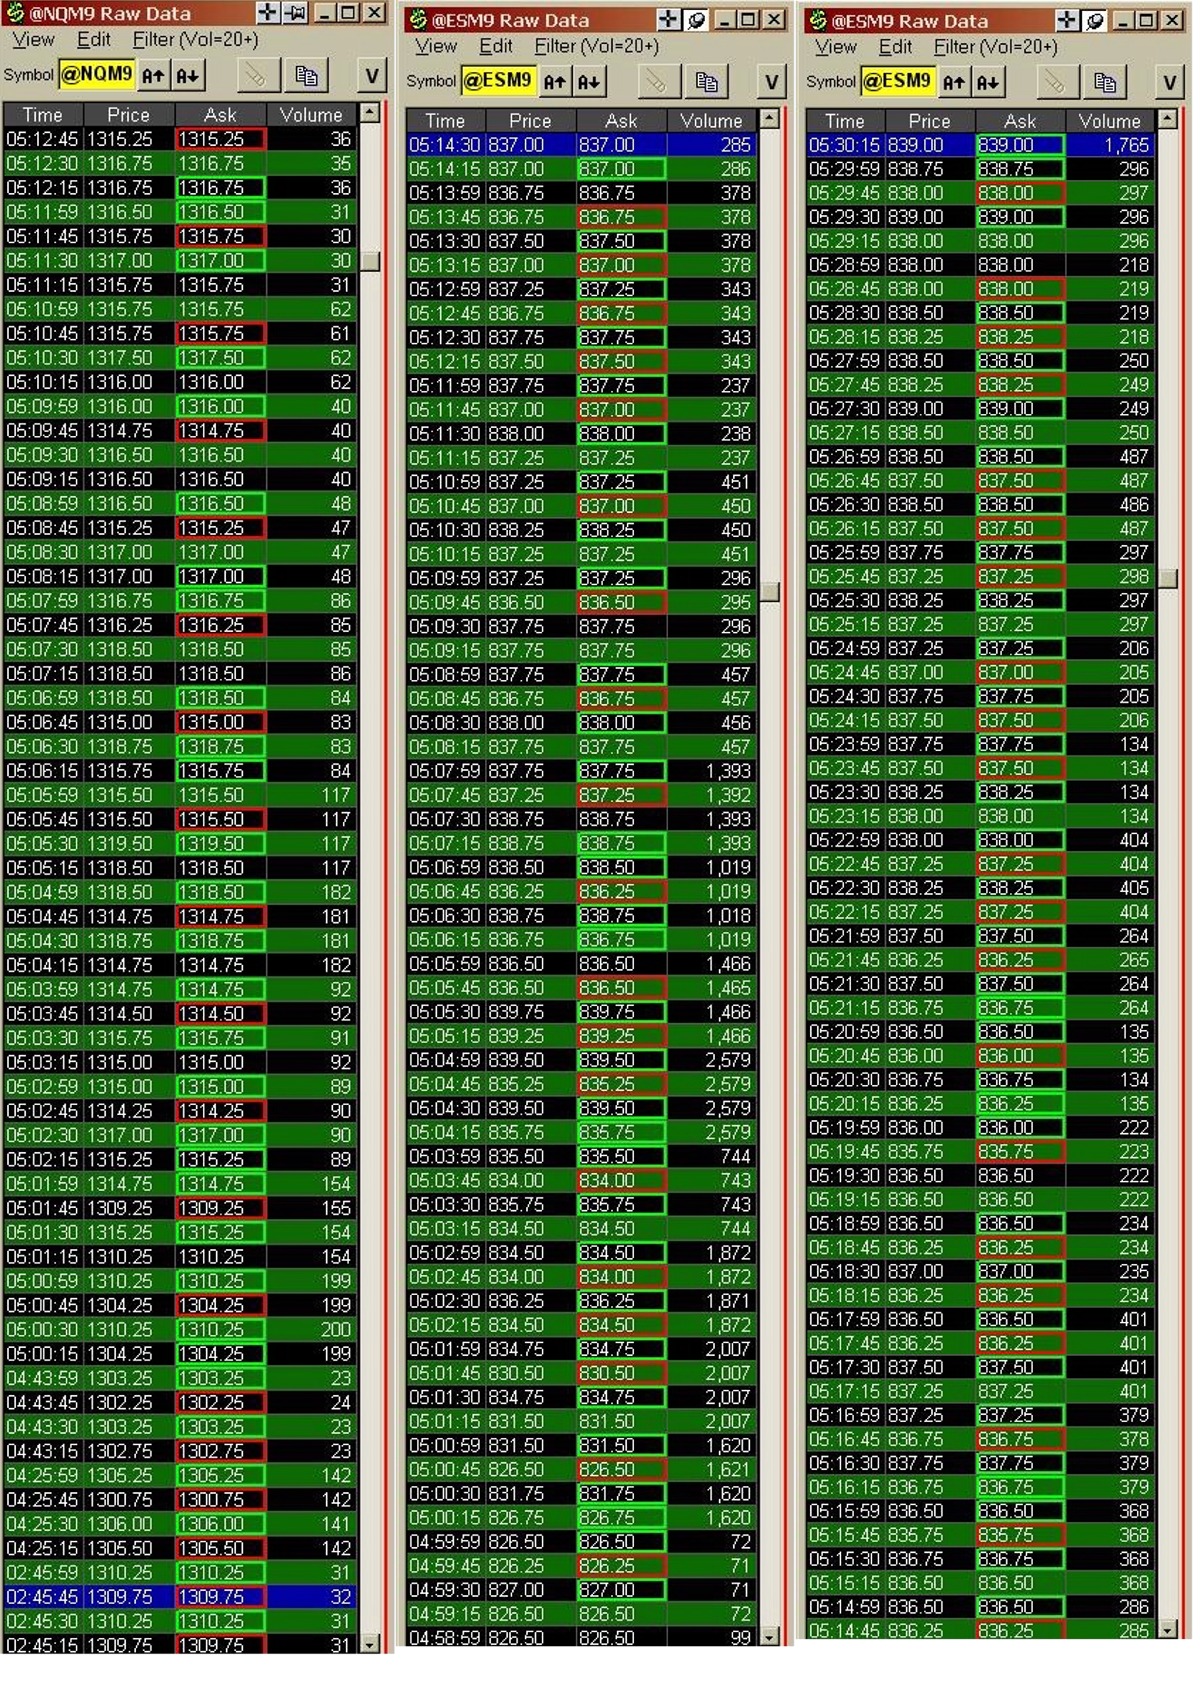Click the Volume column header in the right @ESM9 window

coord(1109,121)
